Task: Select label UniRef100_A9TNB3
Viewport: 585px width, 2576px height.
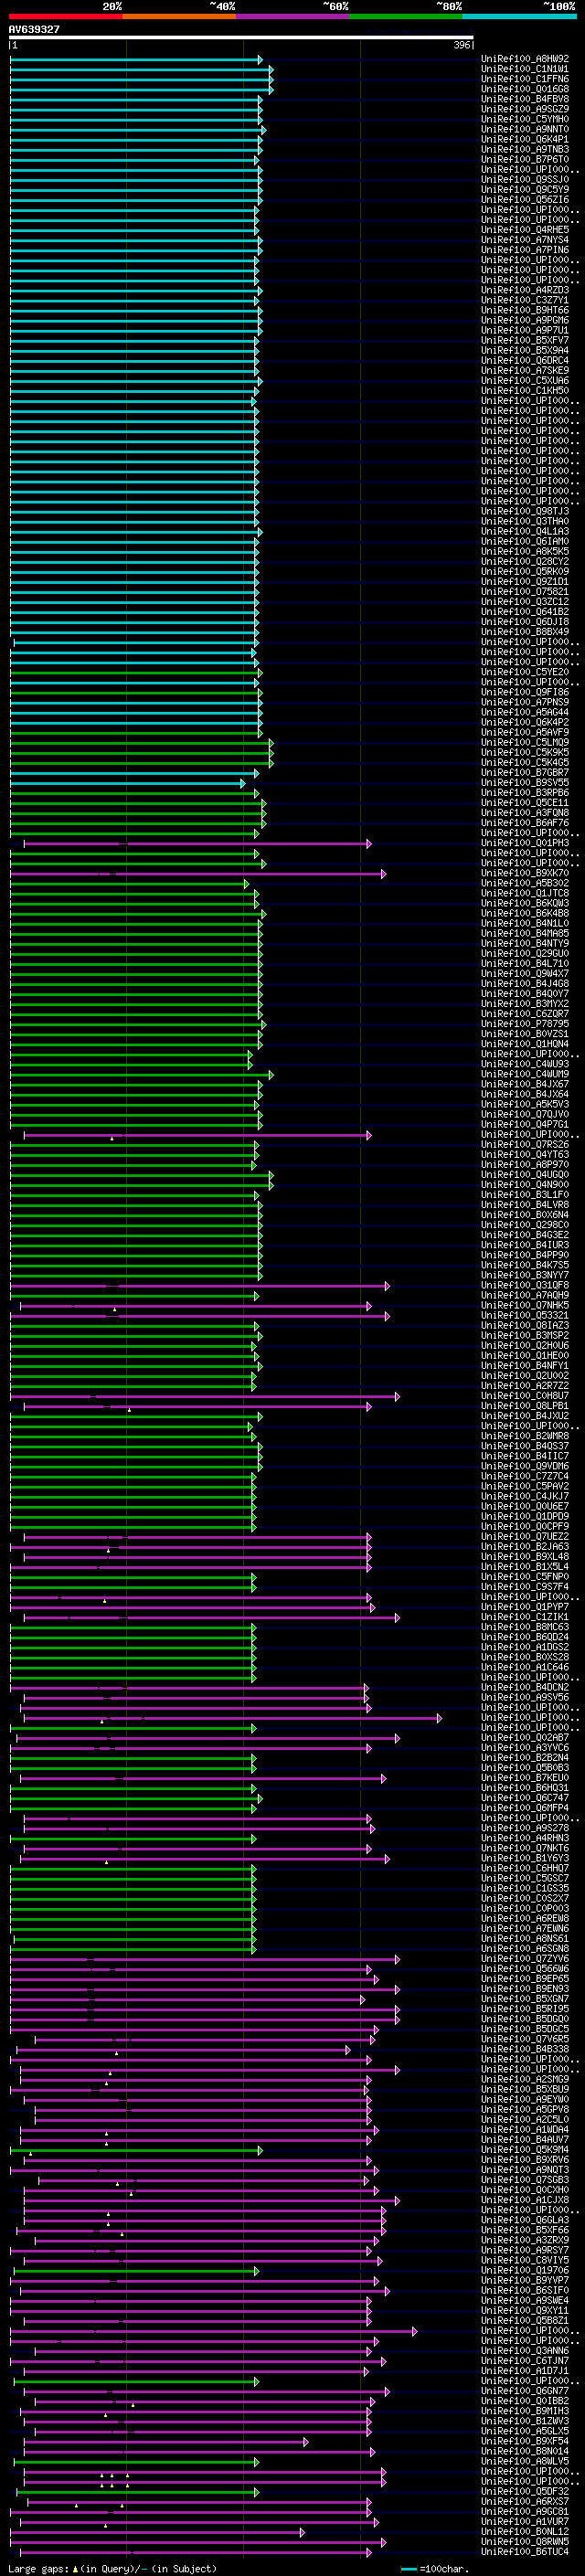Action: click(525, 149)
